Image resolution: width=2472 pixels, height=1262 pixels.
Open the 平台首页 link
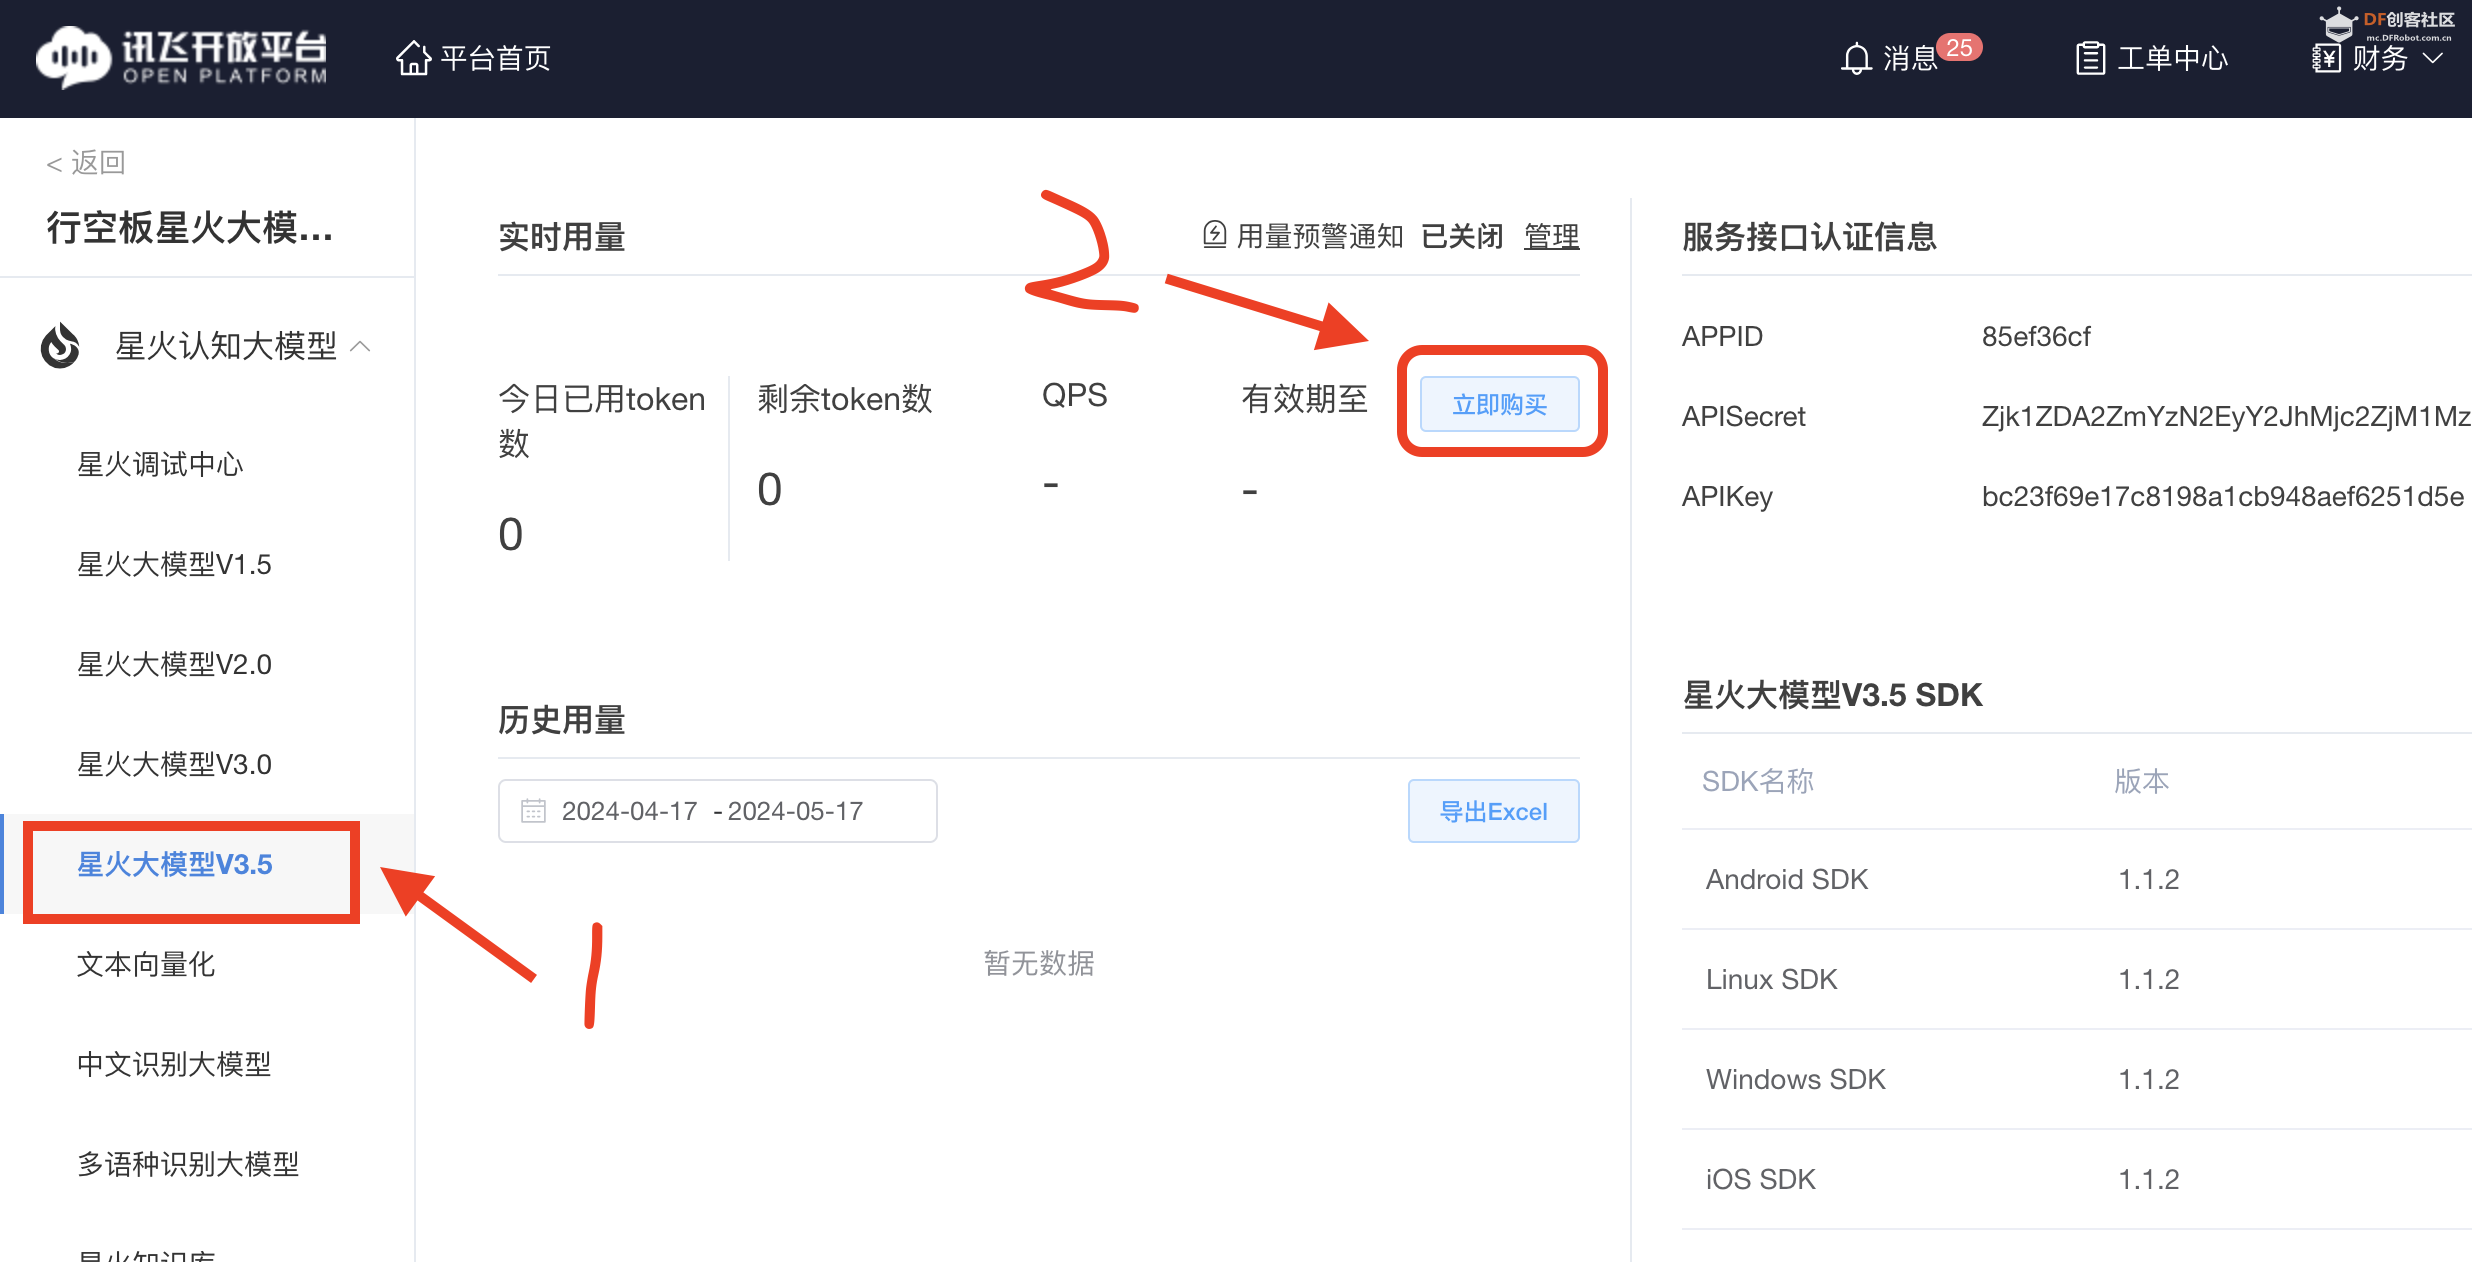point(495,58)
